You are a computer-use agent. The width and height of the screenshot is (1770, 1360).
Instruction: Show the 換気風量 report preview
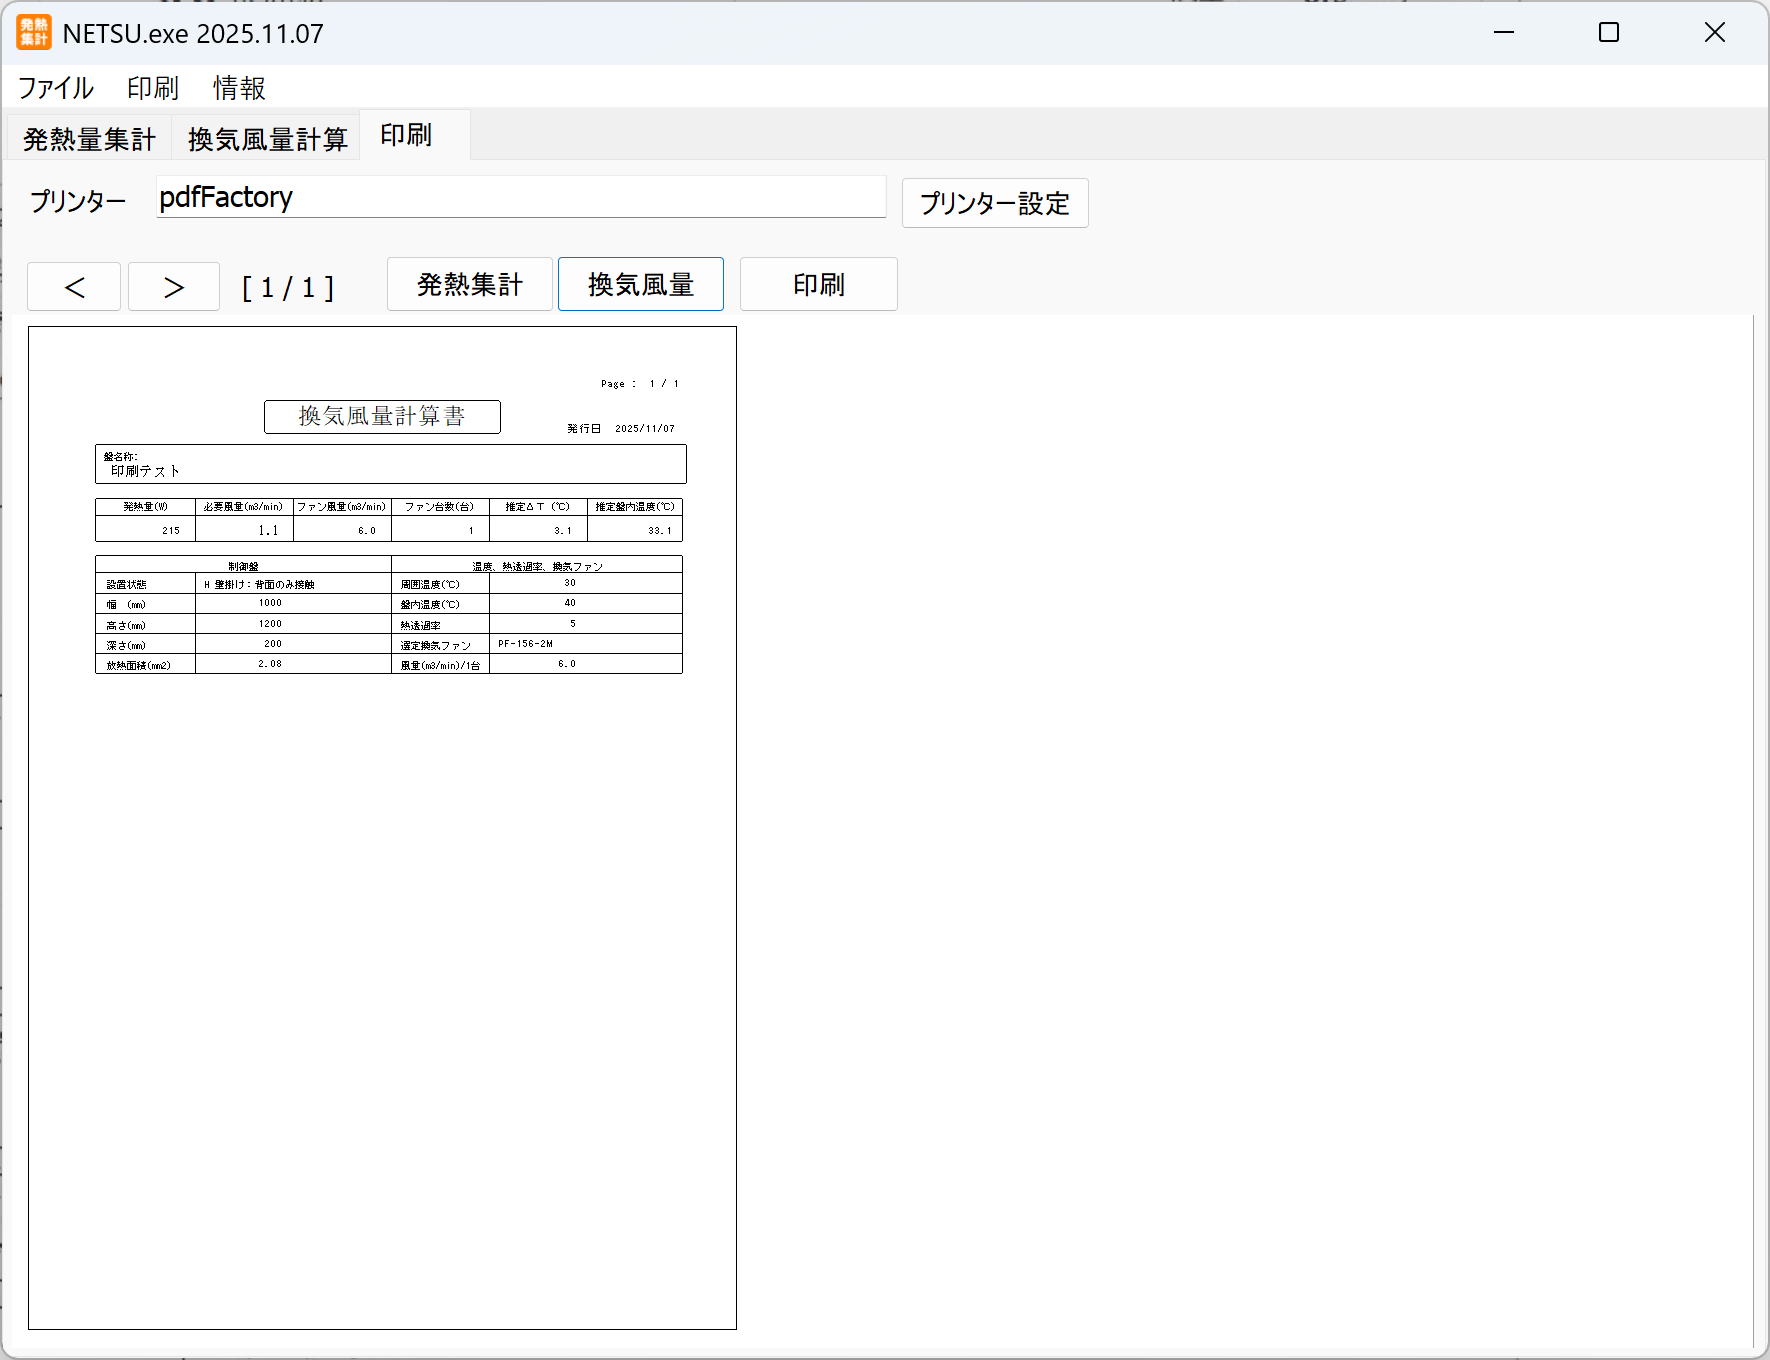pyautogui.click(x=640, y=285)
